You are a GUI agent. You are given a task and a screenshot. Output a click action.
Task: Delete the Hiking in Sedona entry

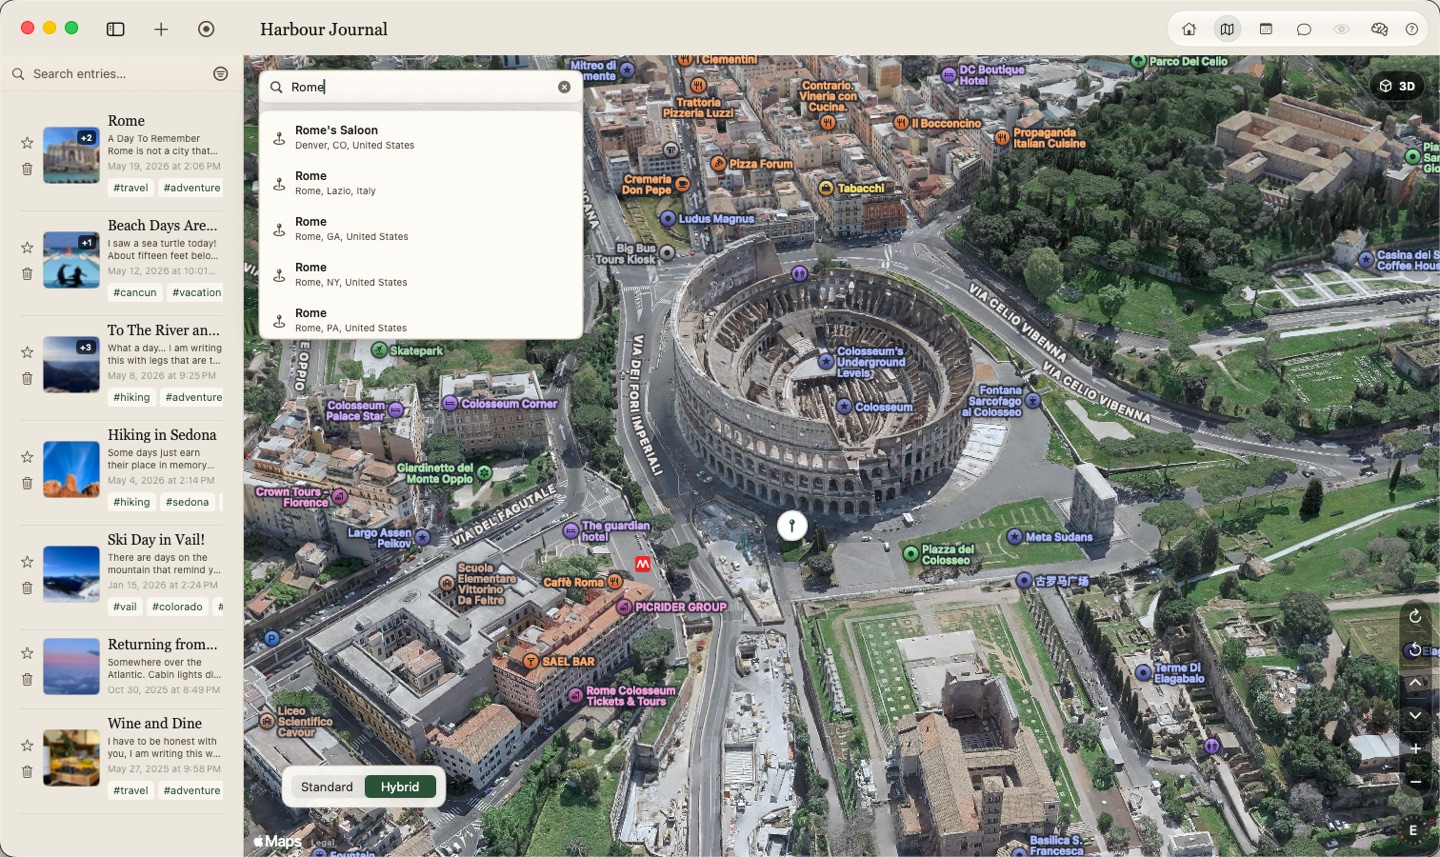pos(27,483)
